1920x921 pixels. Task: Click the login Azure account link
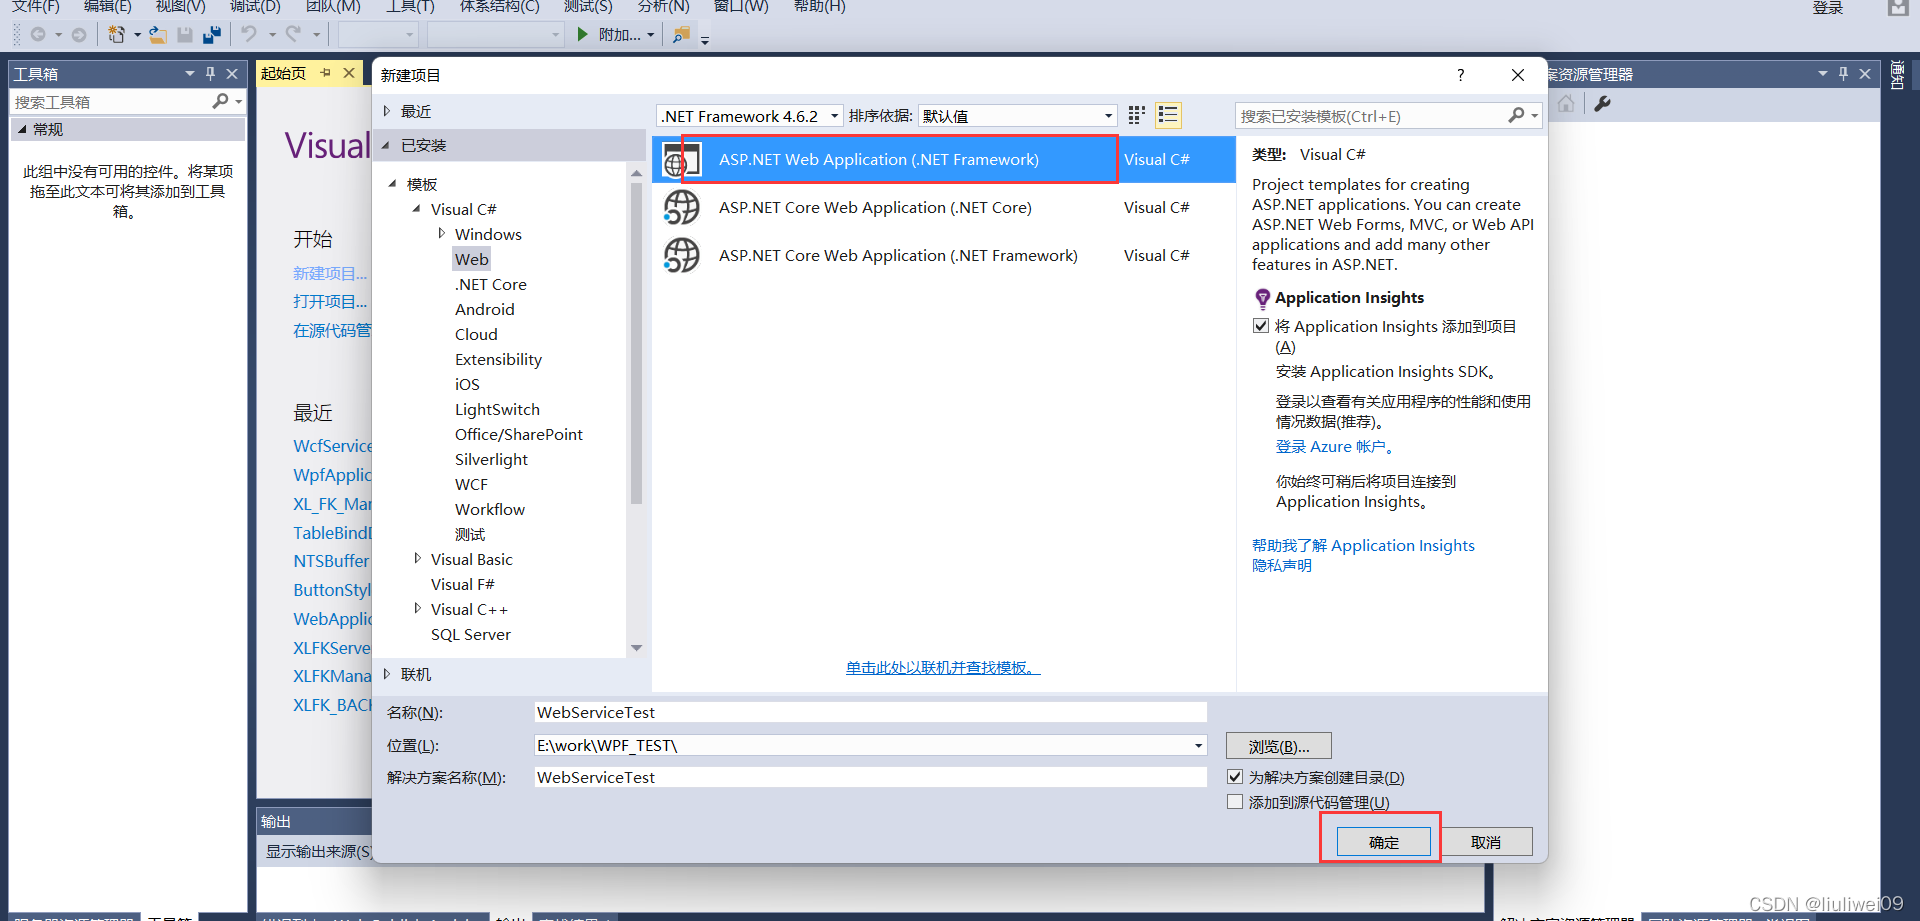pyautogui.click(x=1334, y=447)
